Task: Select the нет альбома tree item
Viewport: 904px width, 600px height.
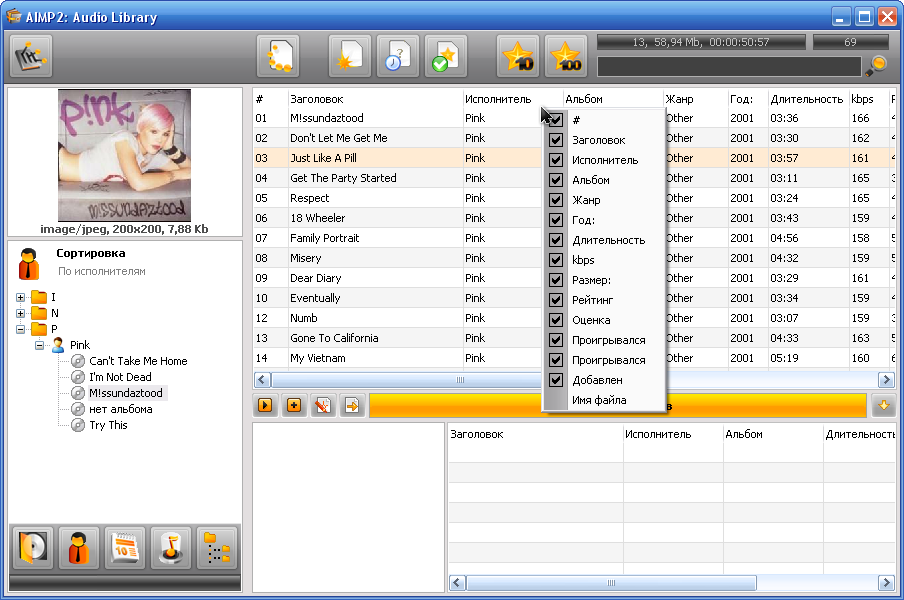Action: (x=120, y=409)
